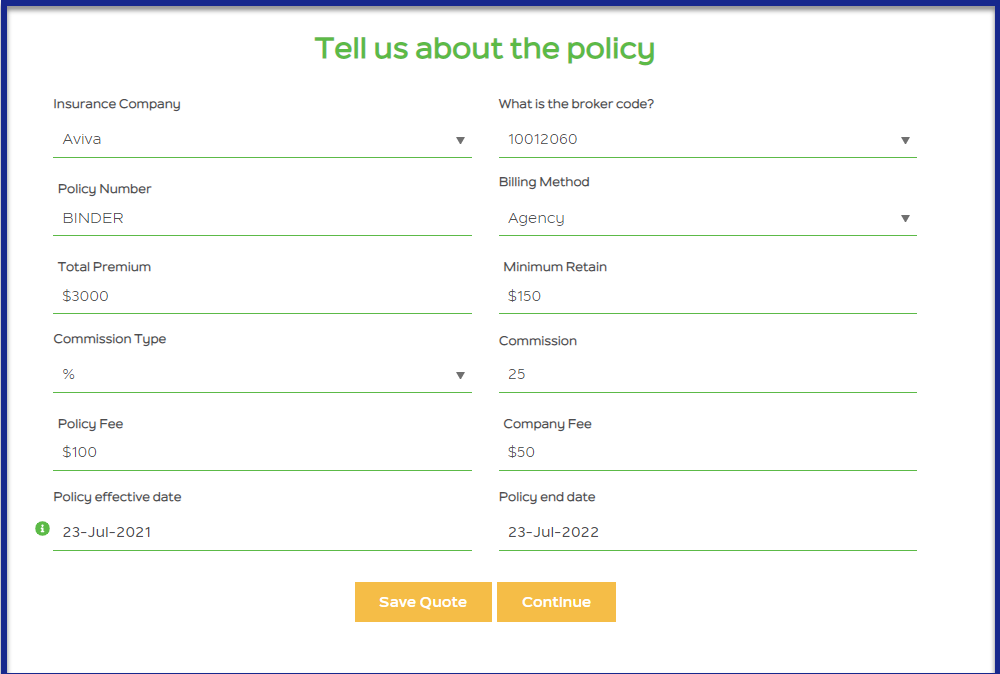The height and width of the screenshot is (674, 1000).
Task: Click the Save Quote button
Action: [423, 602]
